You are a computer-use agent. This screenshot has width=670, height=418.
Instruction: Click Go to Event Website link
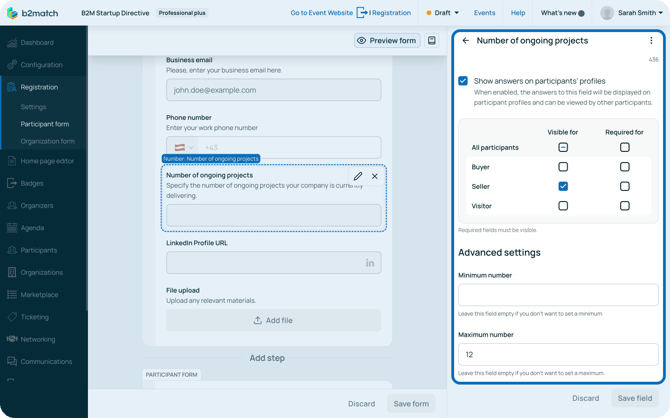[321, 13]
